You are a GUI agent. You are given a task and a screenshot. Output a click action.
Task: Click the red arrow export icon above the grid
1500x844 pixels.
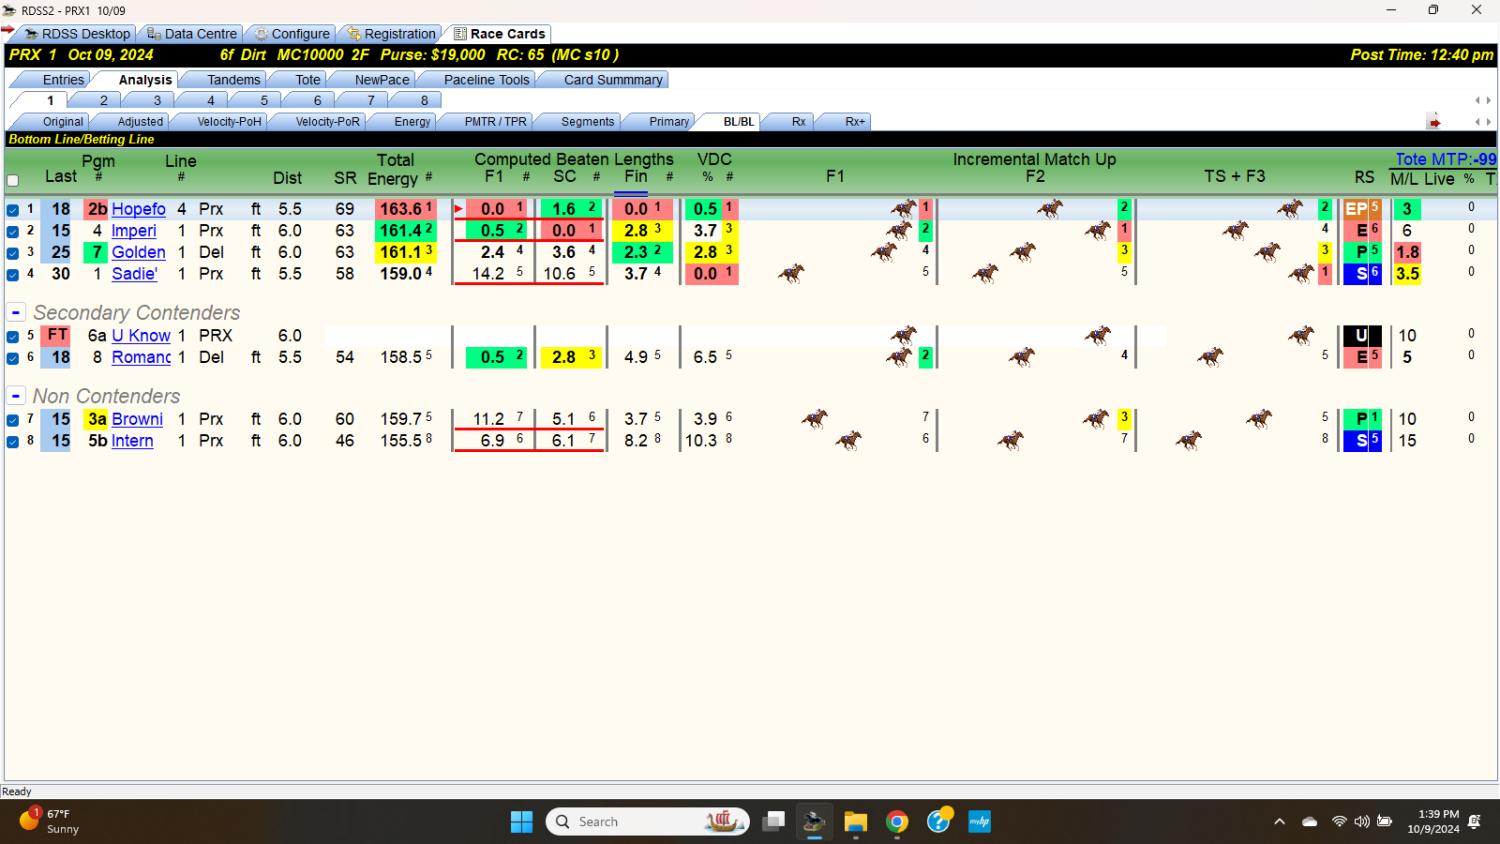click(1434, 122)
